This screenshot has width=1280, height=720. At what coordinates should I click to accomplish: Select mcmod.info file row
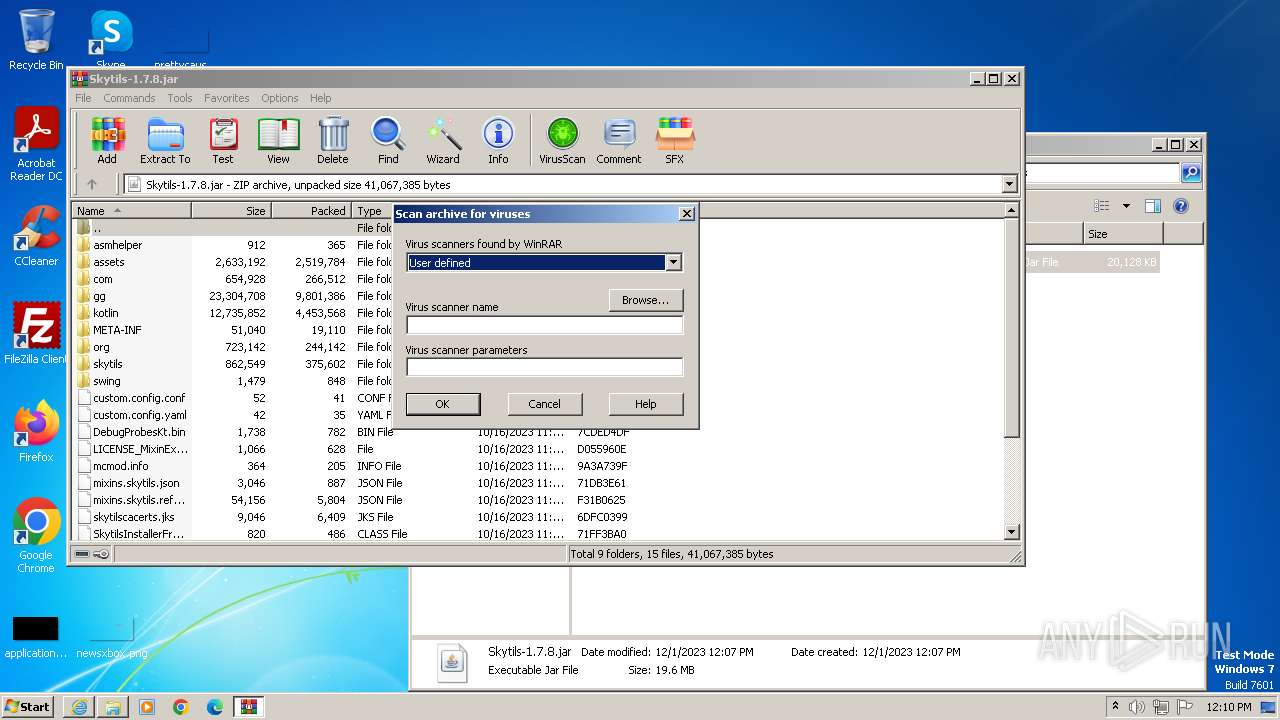click(x=120, y=466)
